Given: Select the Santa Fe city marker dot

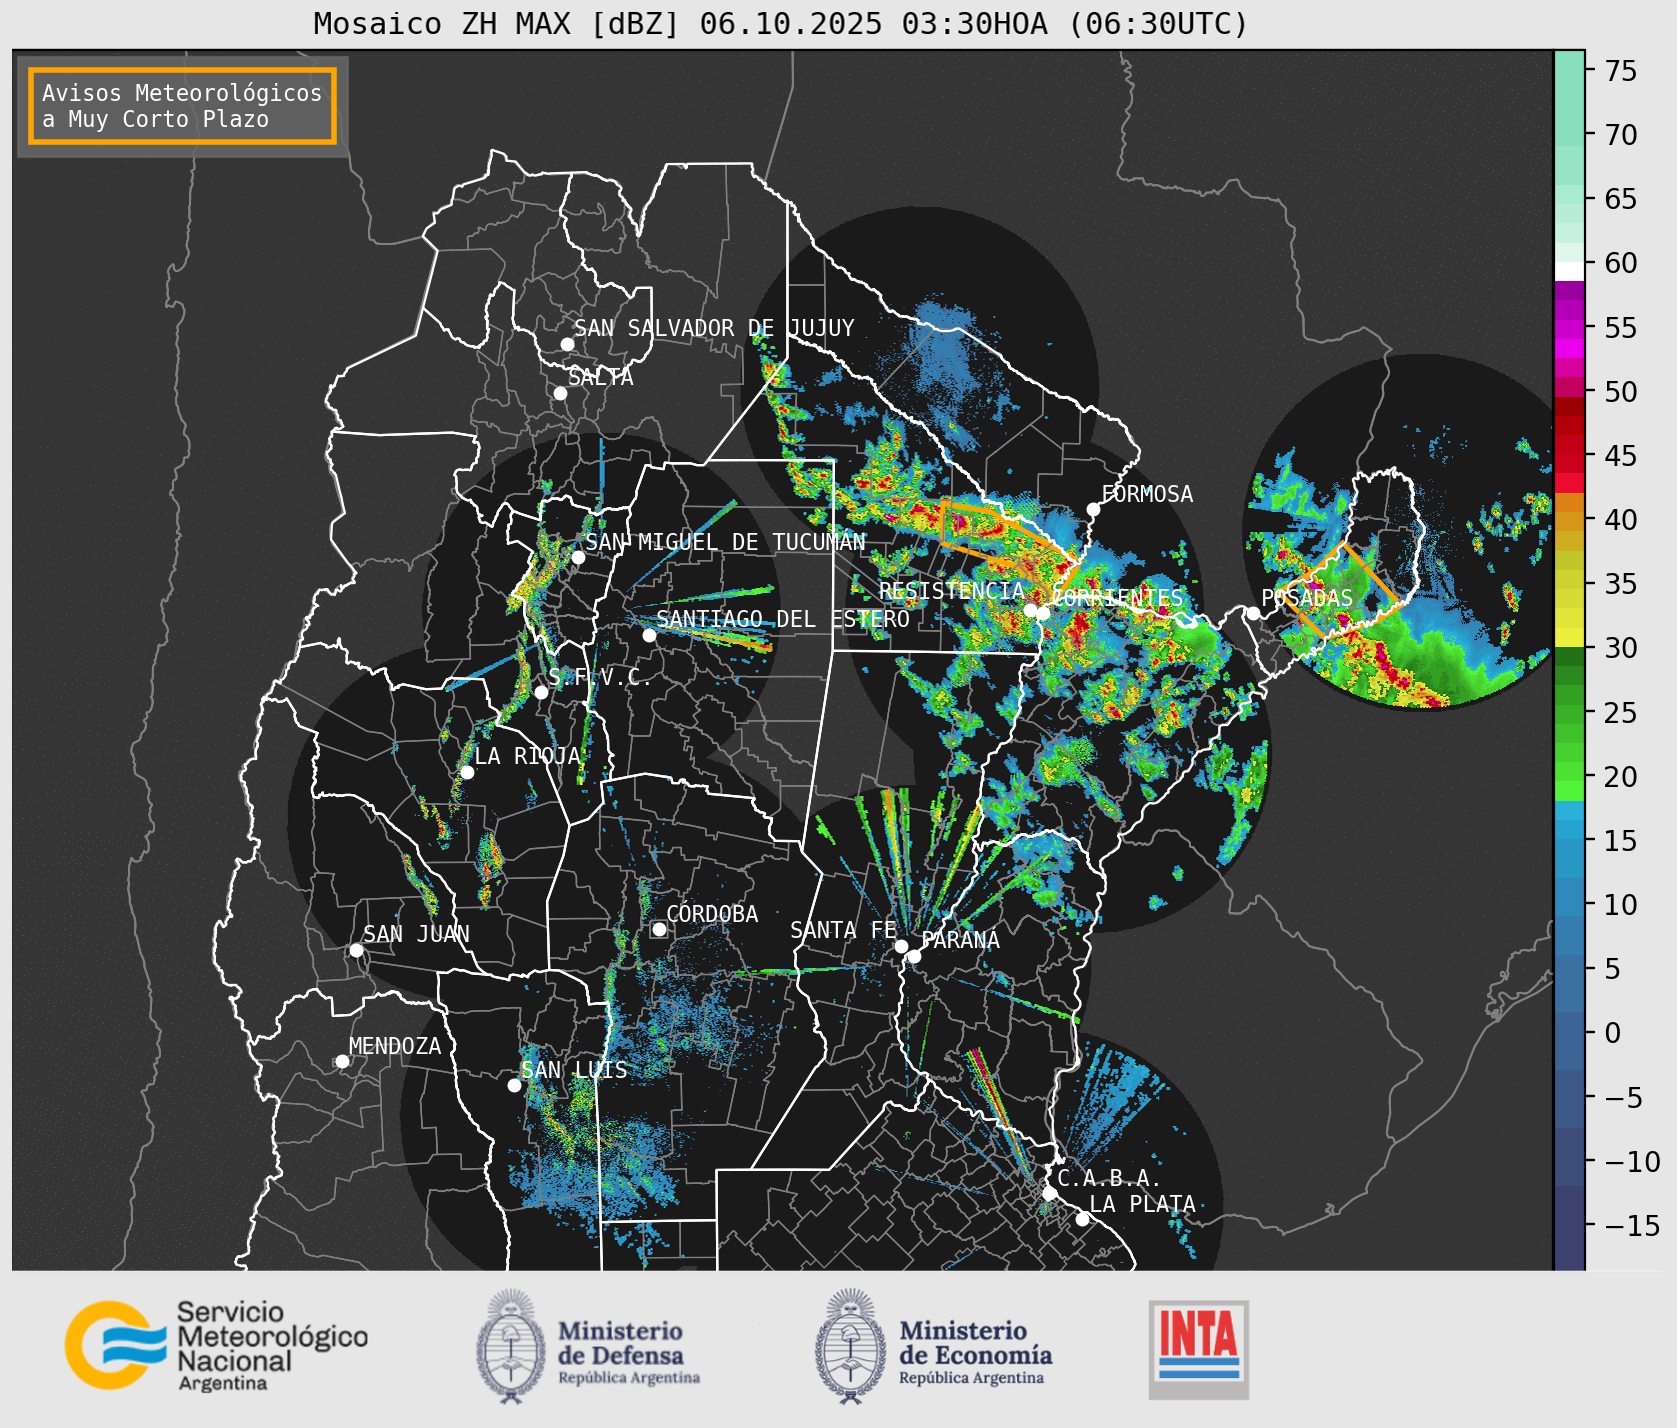Looking at the screenshot, I should (x=901, y=946).
